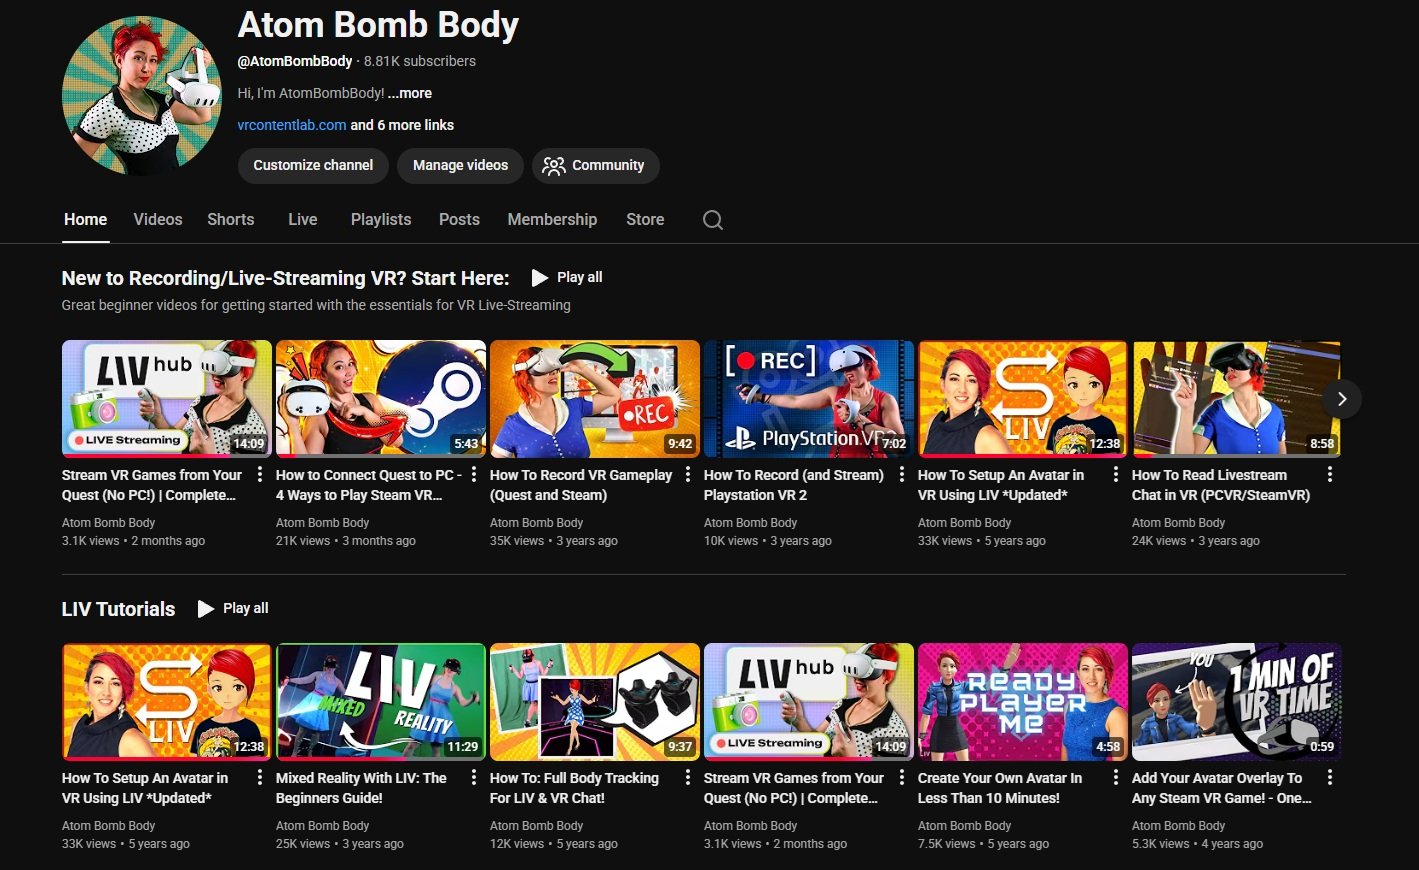Open the vrcontentlab.com link

292,125
